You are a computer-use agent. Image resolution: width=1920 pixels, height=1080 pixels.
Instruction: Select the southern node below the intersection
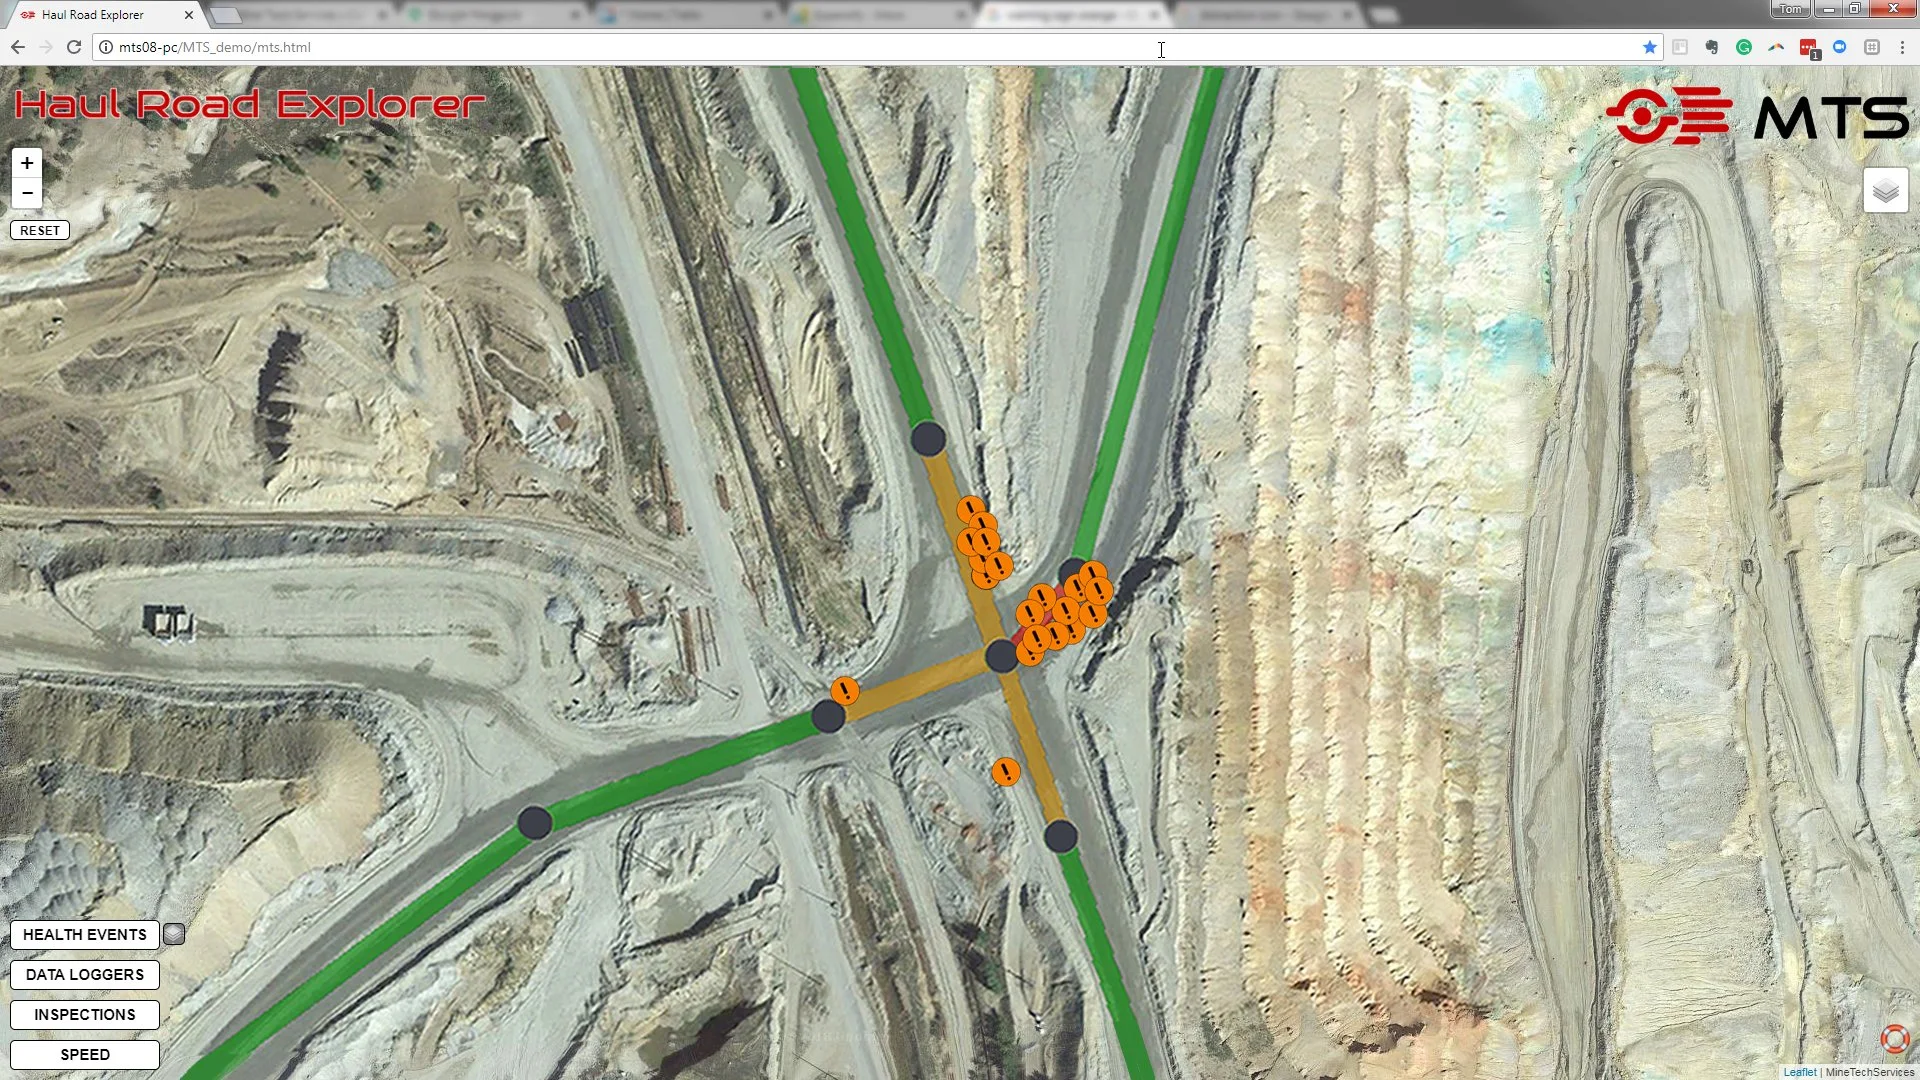(1061, 836)
